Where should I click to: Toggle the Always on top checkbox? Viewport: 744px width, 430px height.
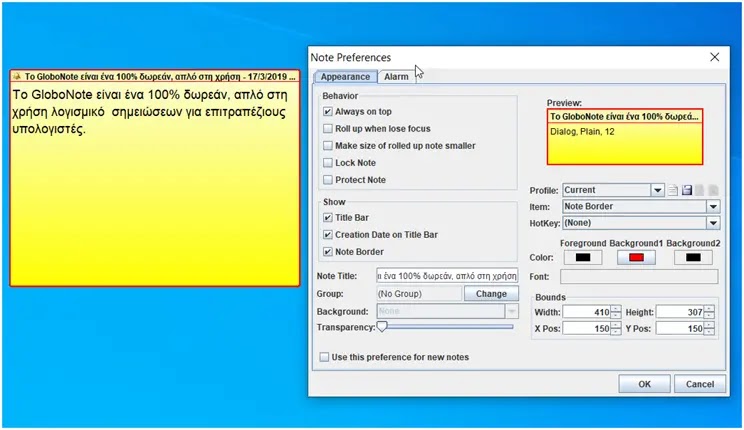coord(327,112)
